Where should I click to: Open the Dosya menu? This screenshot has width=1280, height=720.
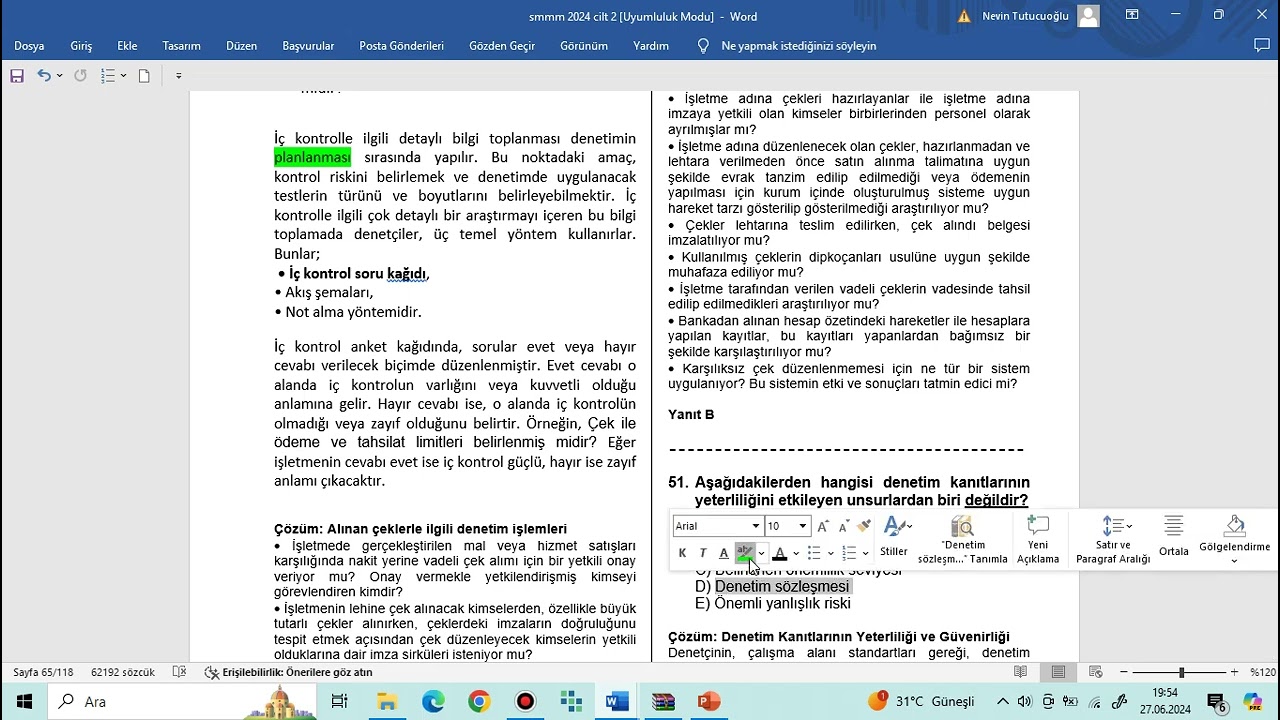pyautogui.click(x=29, y=46)
